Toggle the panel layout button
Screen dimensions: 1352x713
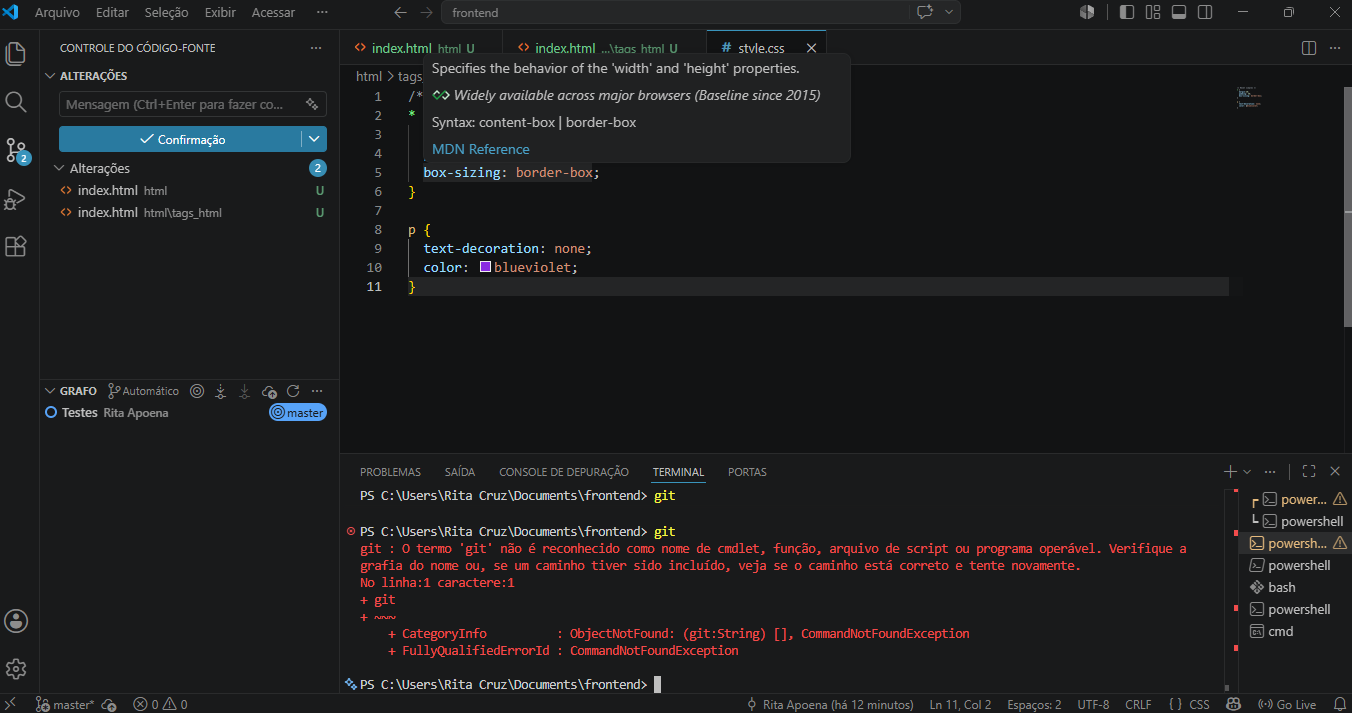tap(1179, 12)
